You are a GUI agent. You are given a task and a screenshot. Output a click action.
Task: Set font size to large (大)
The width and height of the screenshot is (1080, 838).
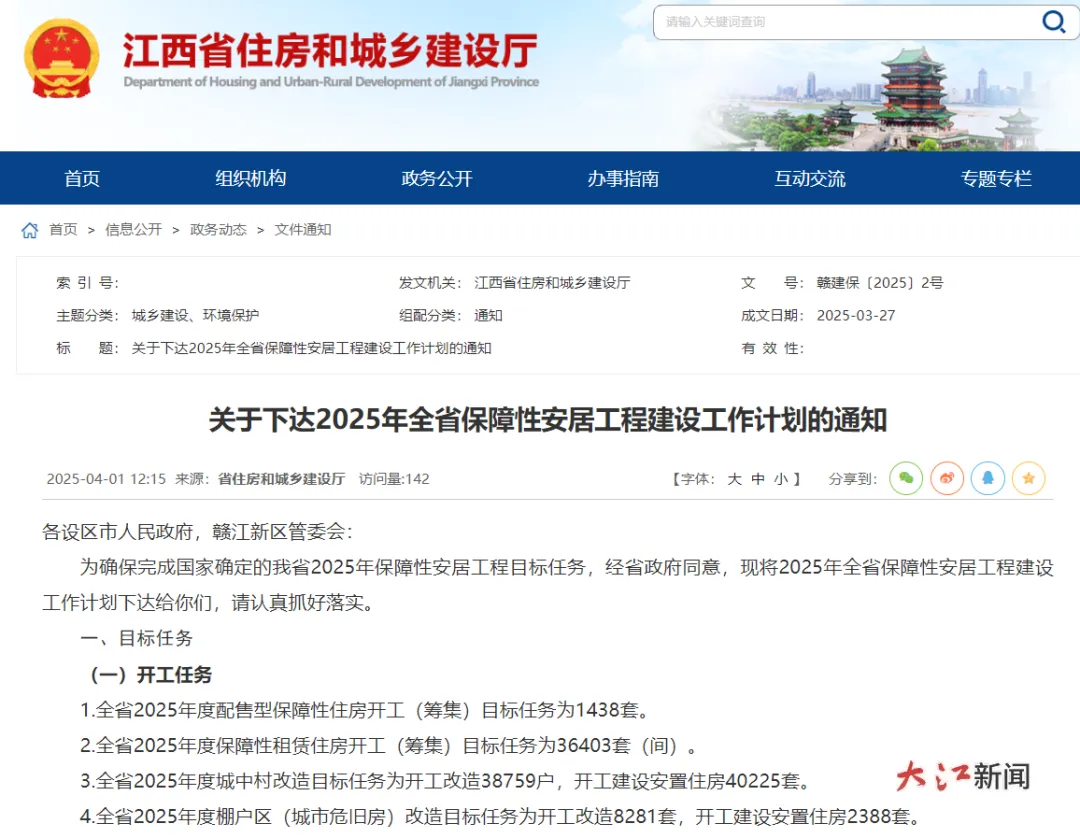tap(734, 479)
